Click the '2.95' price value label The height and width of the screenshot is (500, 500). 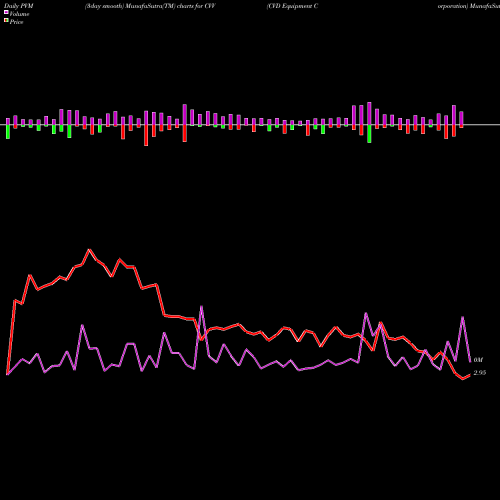coord(480,373)
